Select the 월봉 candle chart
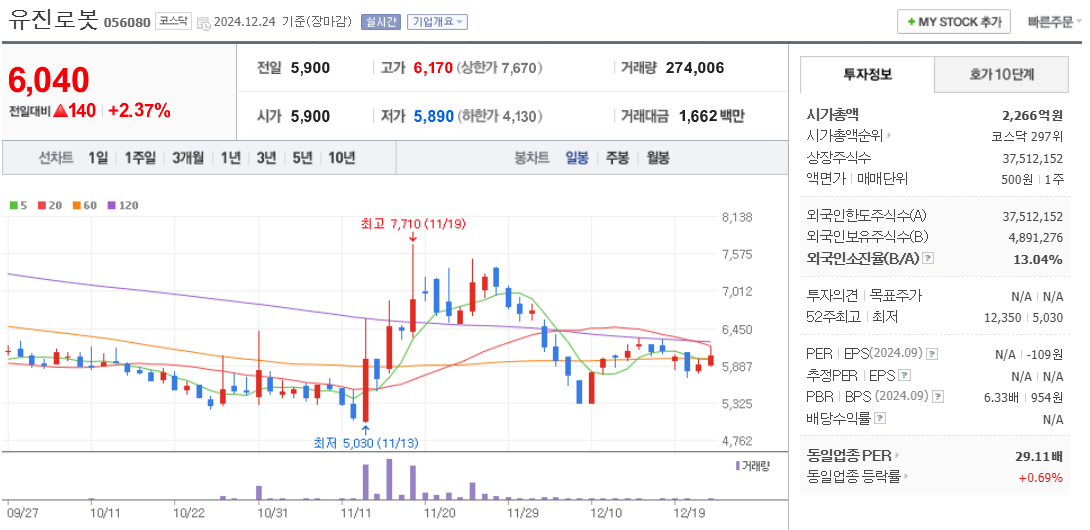The height and width of the screenshot is (530, 1090). (658, 158)
